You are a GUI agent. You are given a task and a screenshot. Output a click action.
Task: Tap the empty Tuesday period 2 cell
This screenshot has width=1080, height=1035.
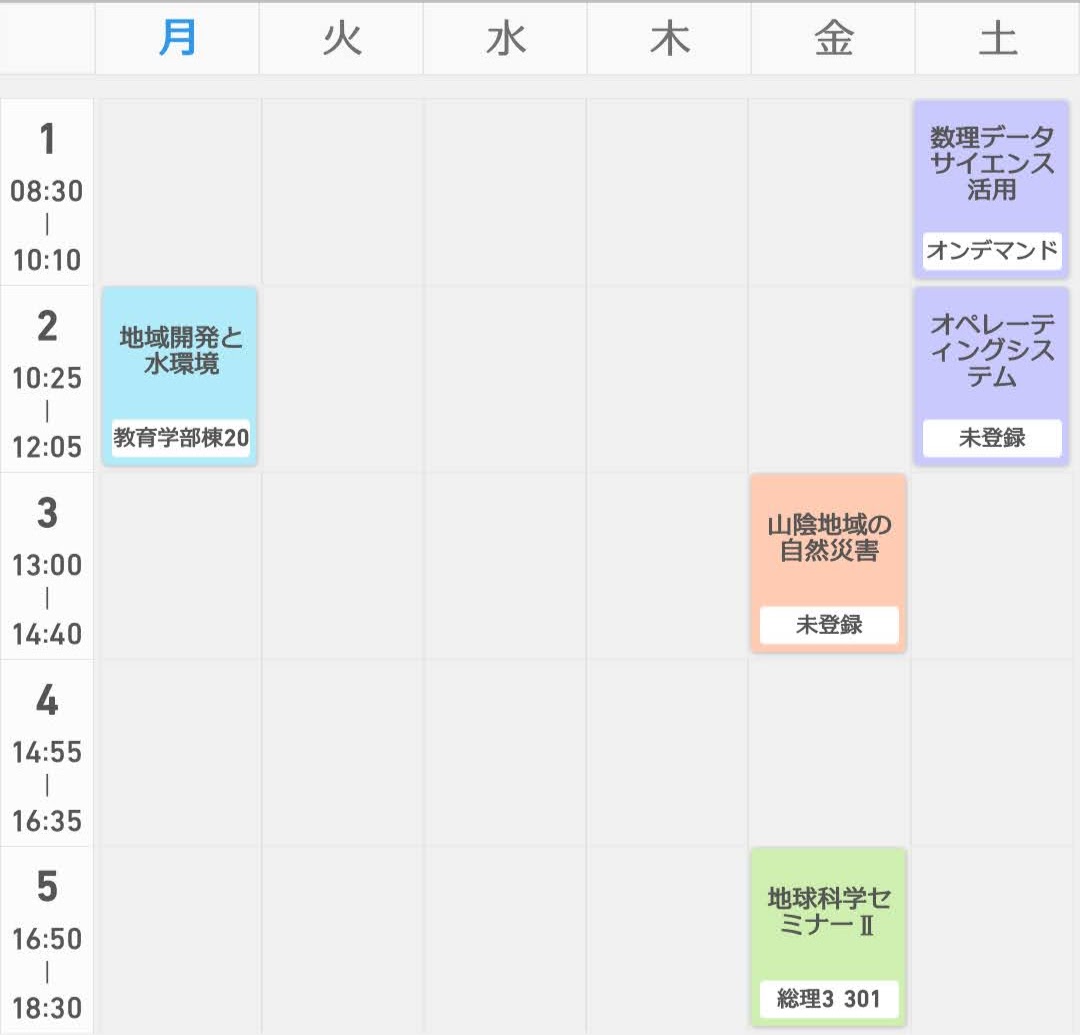342,379
